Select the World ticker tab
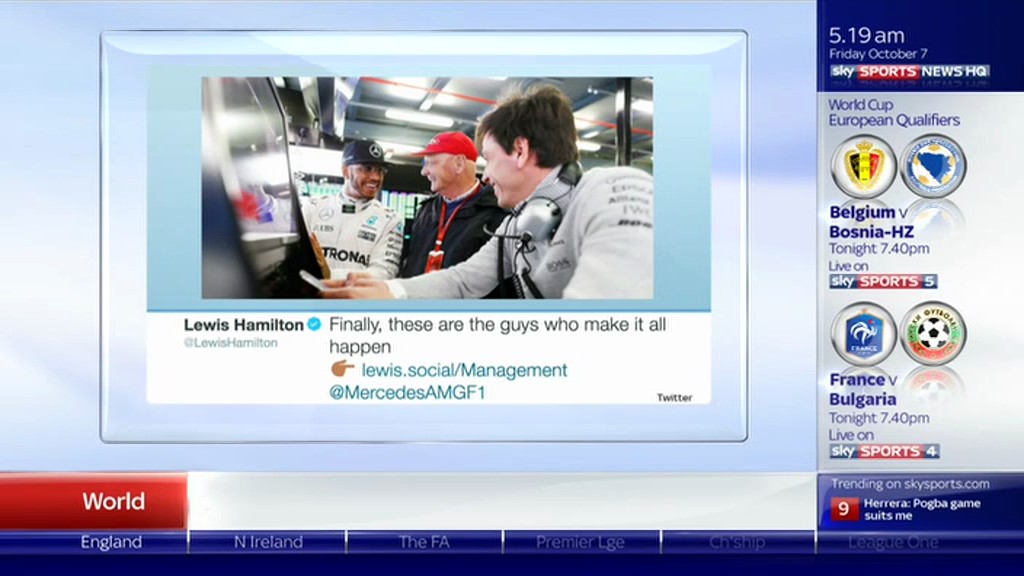Screen dimensions: 1024x576 click(x=94, y=501)
